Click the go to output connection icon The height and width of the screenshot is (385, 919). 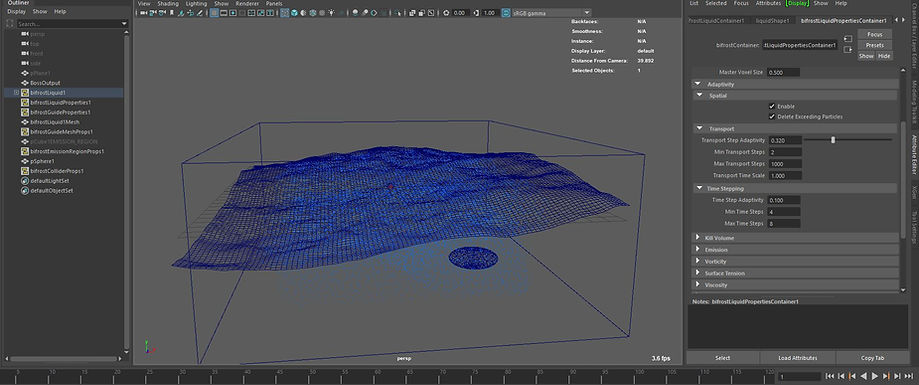pos(847,50)
